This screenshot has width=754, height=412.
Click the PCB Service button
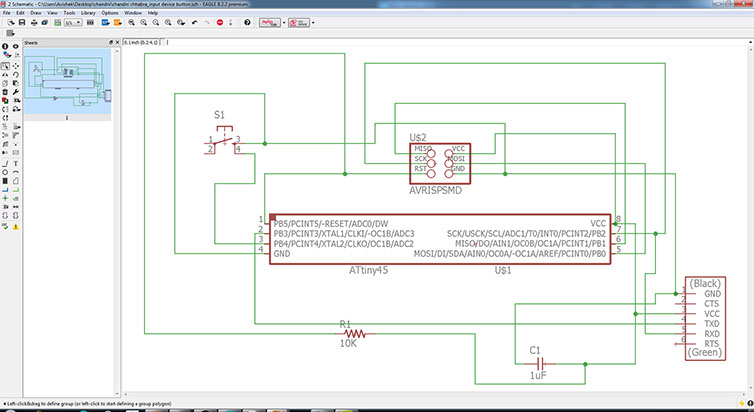click(299, 23)
